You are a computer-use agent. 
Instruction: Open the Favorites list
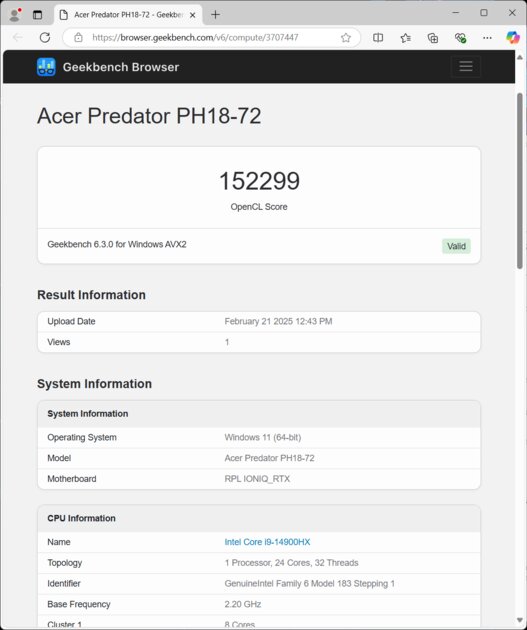coord(405,38)
